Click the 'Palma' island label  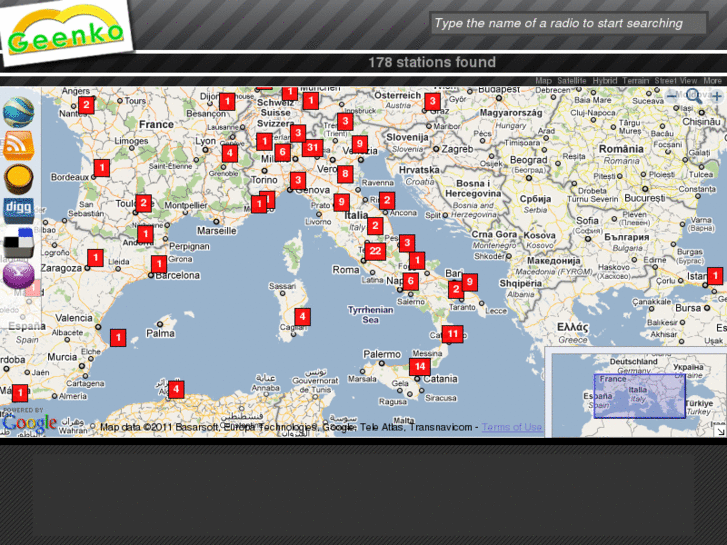click(160, 333)
